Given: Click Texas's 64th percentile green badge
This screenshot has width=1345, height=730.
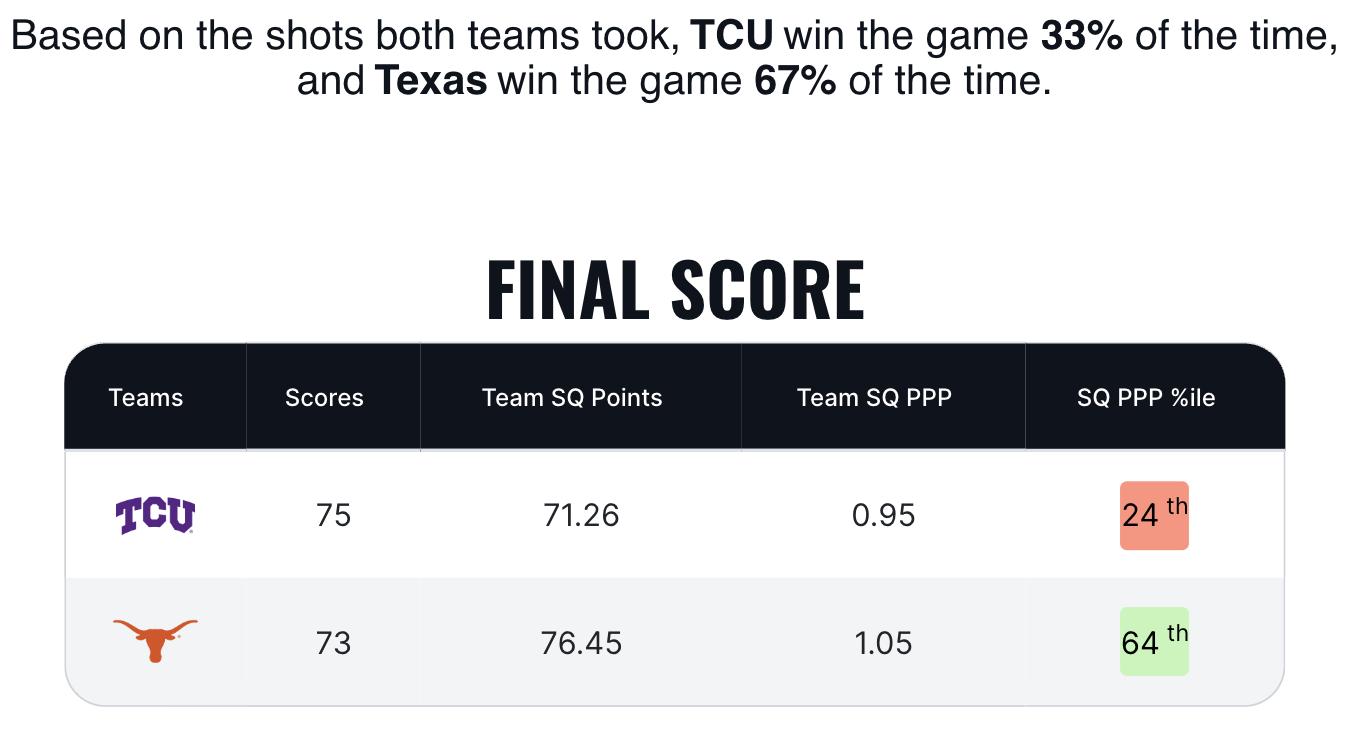Looking at the screenshot, I should 1154,641.
